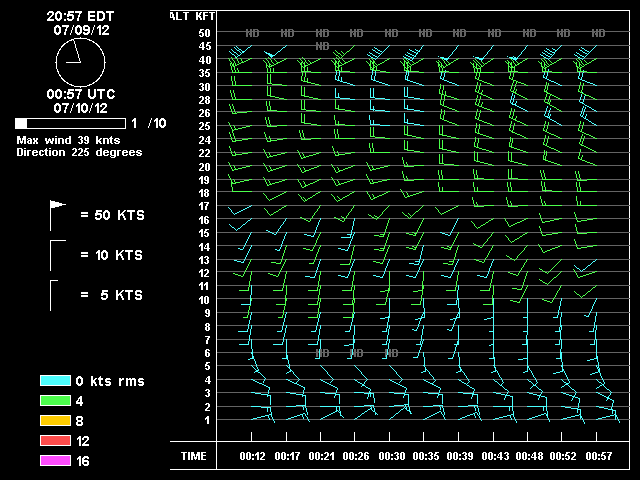640x480 pixels.
Task: Click the cyan 0 kts rms swatch
Action: [x=56, y=381]
